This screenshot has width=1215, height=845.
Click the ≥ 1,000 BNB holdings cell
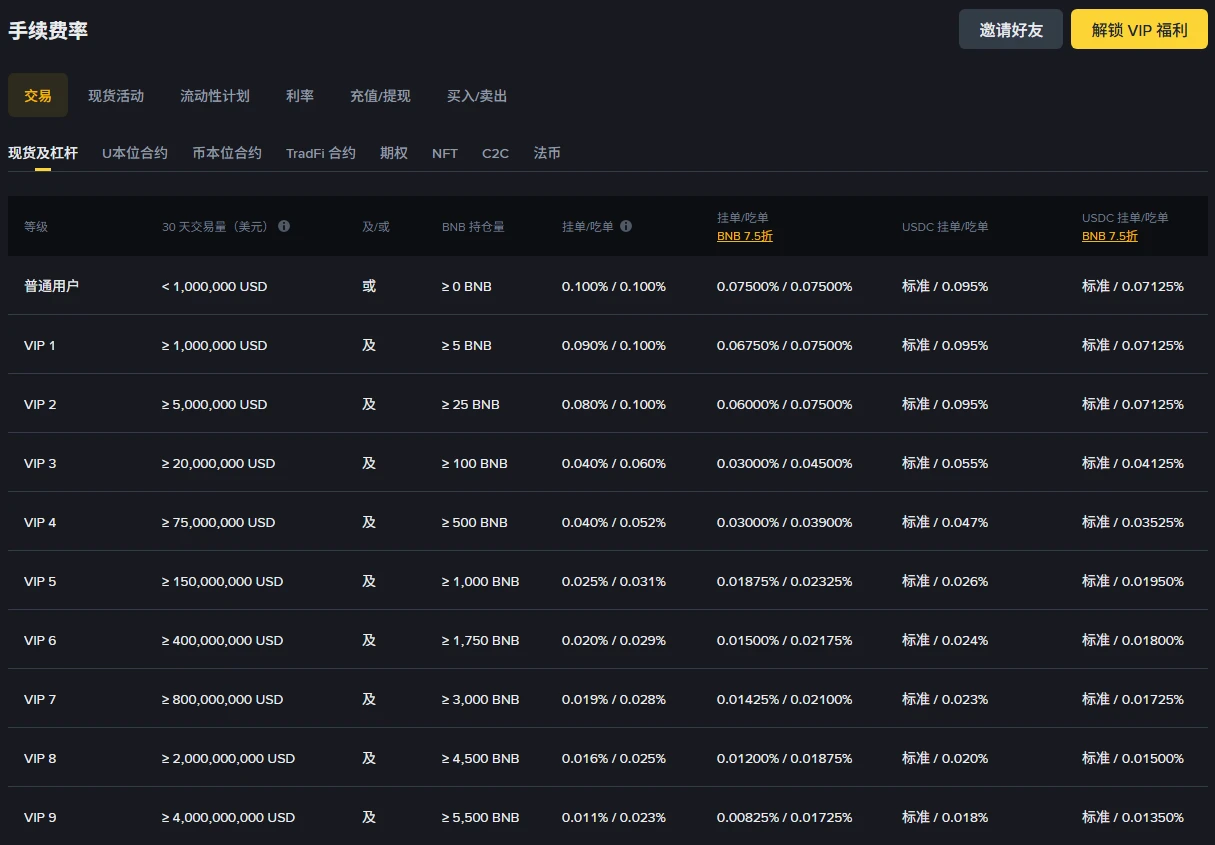(481, 581)
